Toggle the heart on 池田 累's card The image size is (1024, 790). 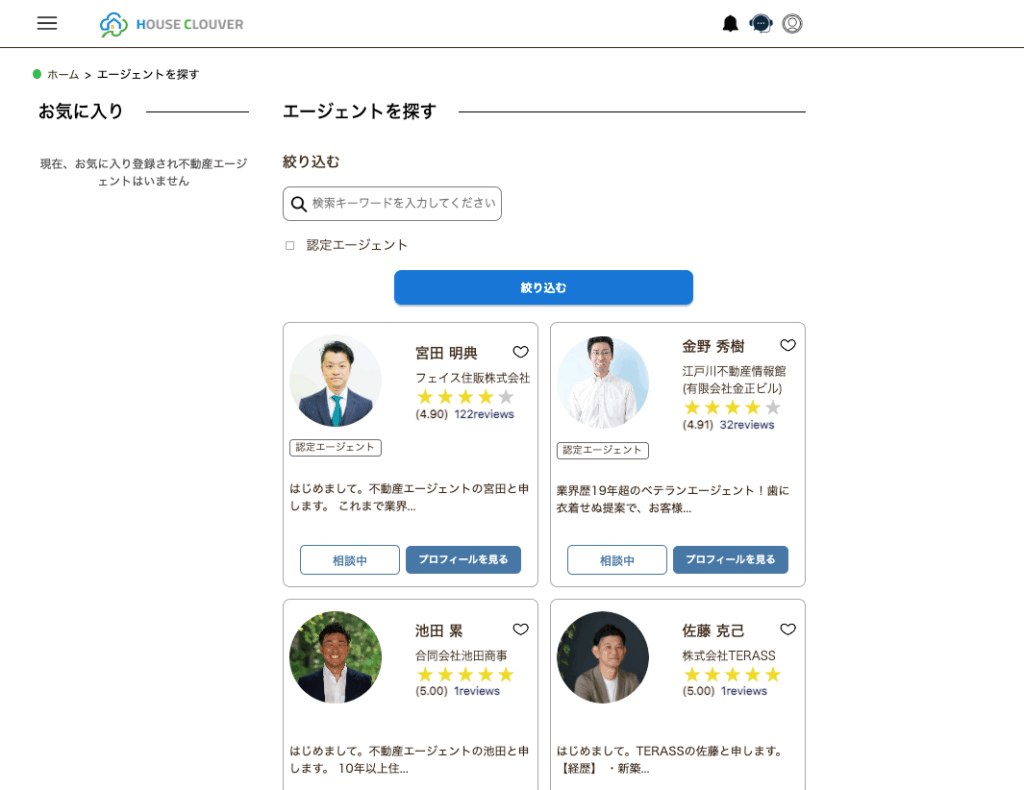pos(520,630)
